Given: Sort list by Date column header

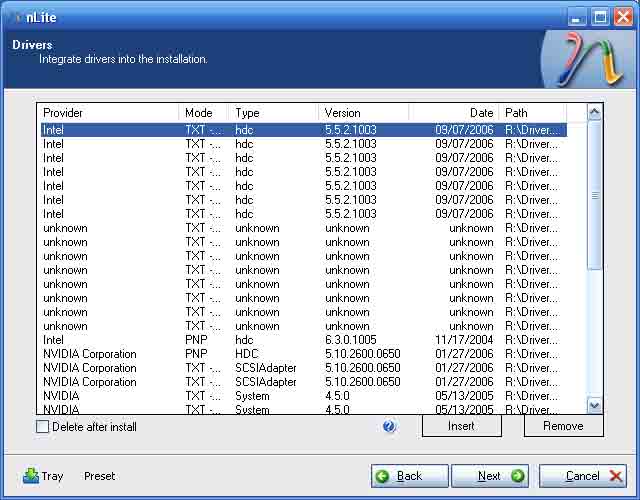Looking at the screenshot, I should tap(453, 113).
